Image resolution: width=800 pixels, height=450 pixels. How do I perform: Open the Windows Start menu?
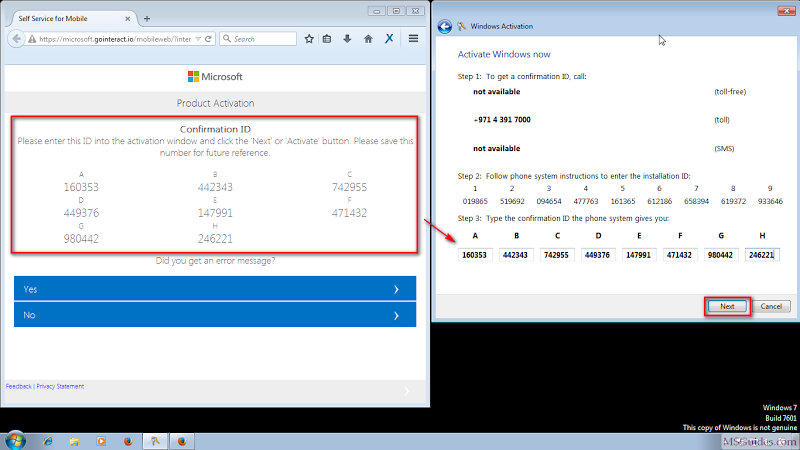[x=15, y=441]
